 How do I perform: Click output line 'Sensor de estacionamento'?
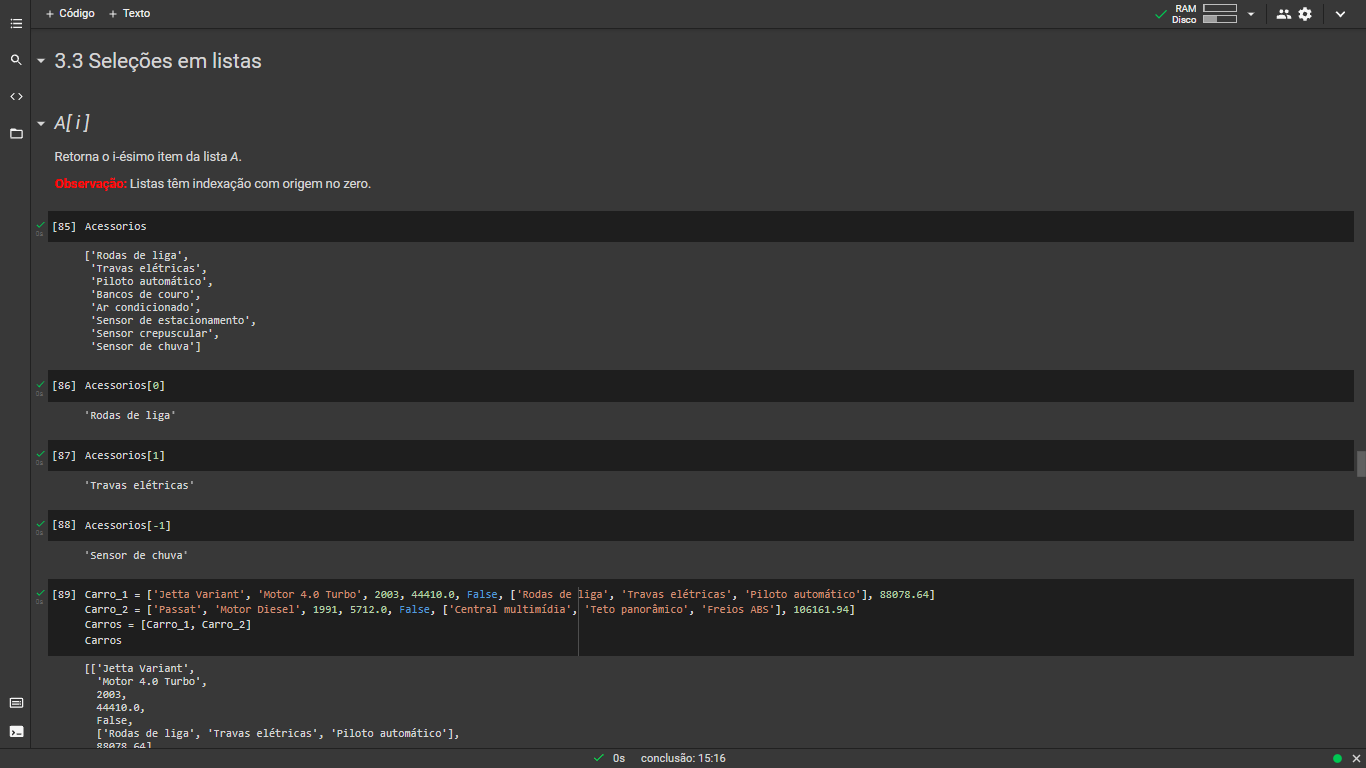click(x=173, y=321)
